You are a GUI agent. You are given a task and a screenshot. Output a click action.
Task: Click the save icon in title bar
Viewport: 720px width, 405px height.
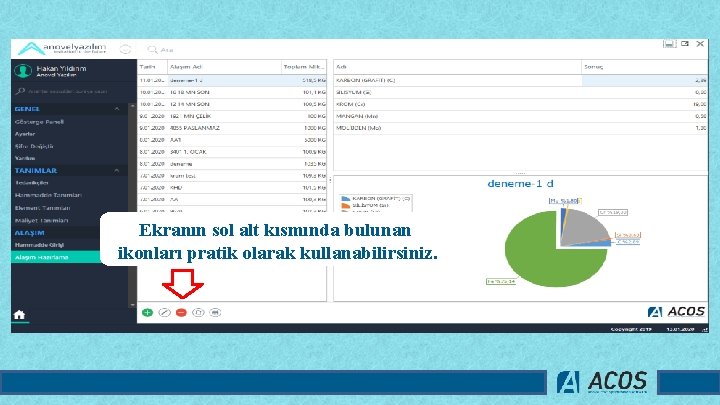click(x=669, y=44)
